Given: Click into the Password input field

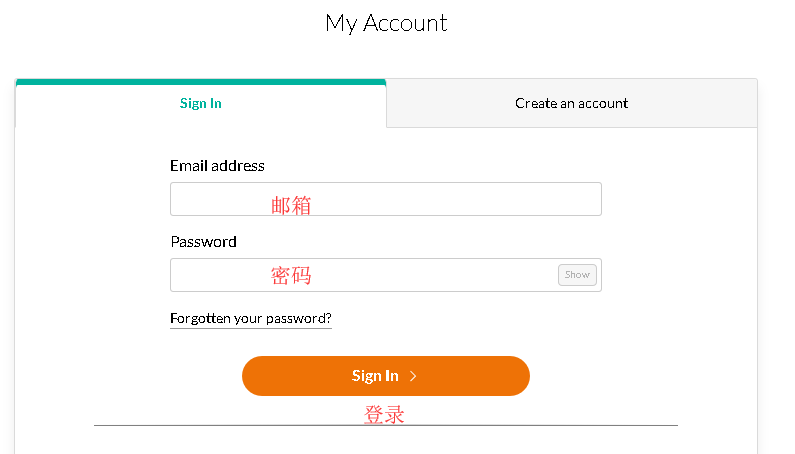Looking at the screenshot, I should tap(360, 275).
